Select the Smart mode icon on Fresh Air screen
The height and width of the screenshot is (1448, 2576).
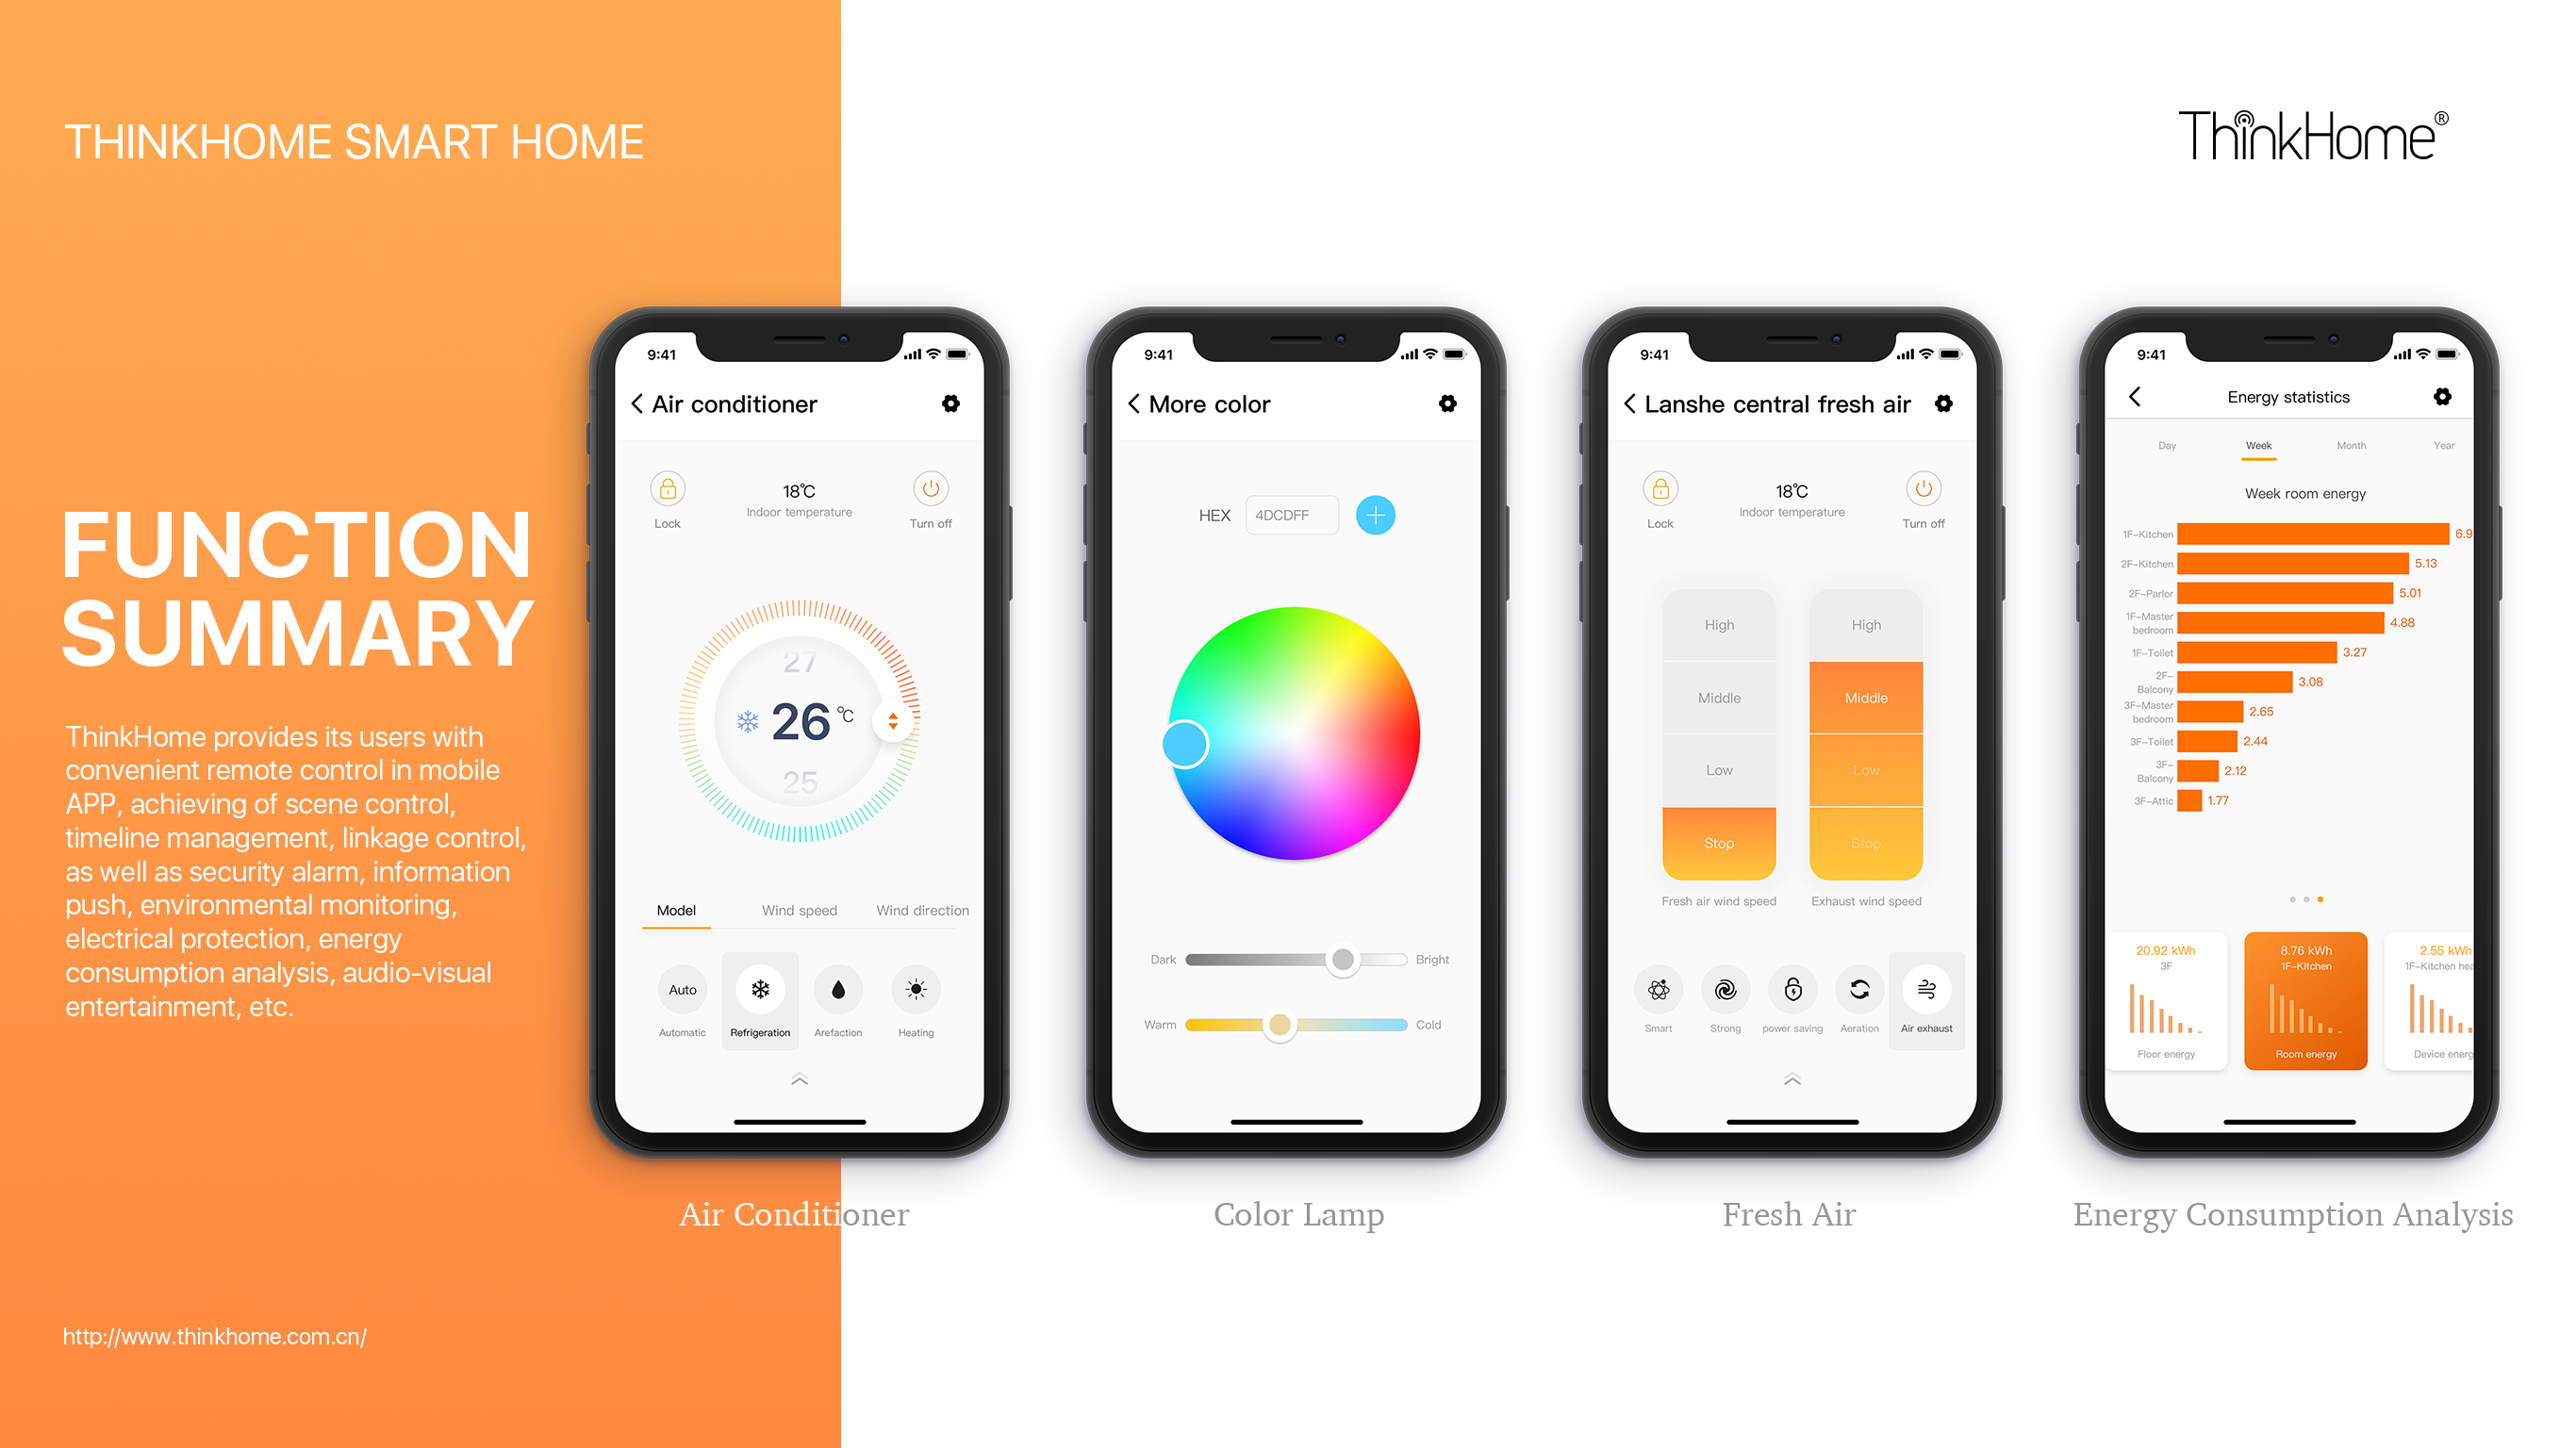coord(1653,987)
